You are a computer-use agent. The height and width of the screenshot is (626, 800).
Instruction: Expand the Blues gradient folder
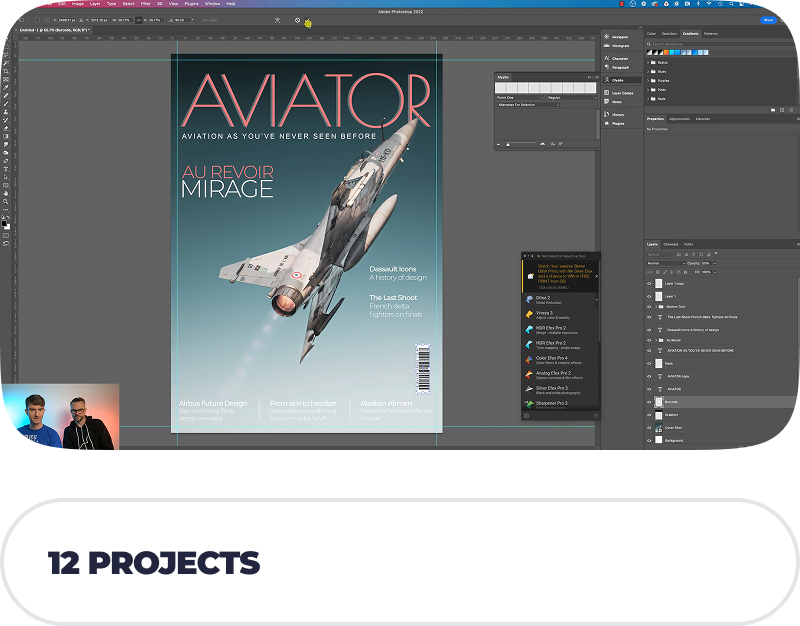648,71
